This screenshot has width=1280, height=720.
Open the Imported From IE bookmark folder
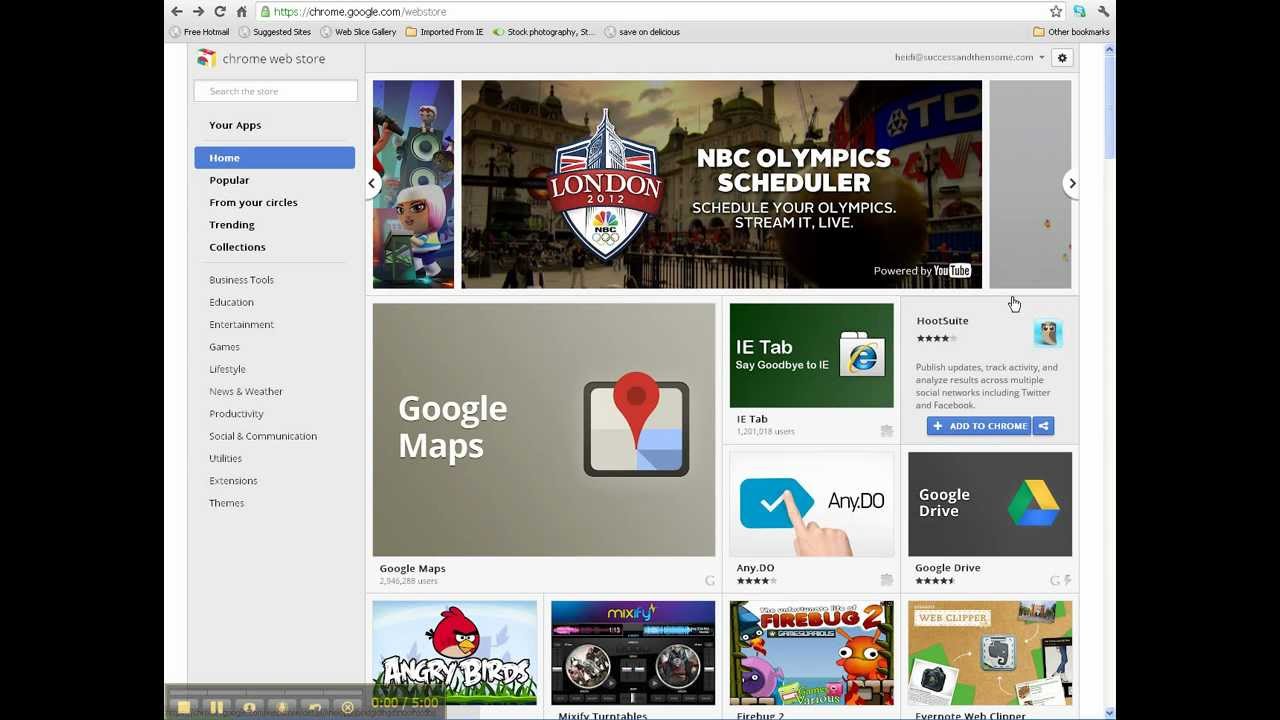coord(444,32)
